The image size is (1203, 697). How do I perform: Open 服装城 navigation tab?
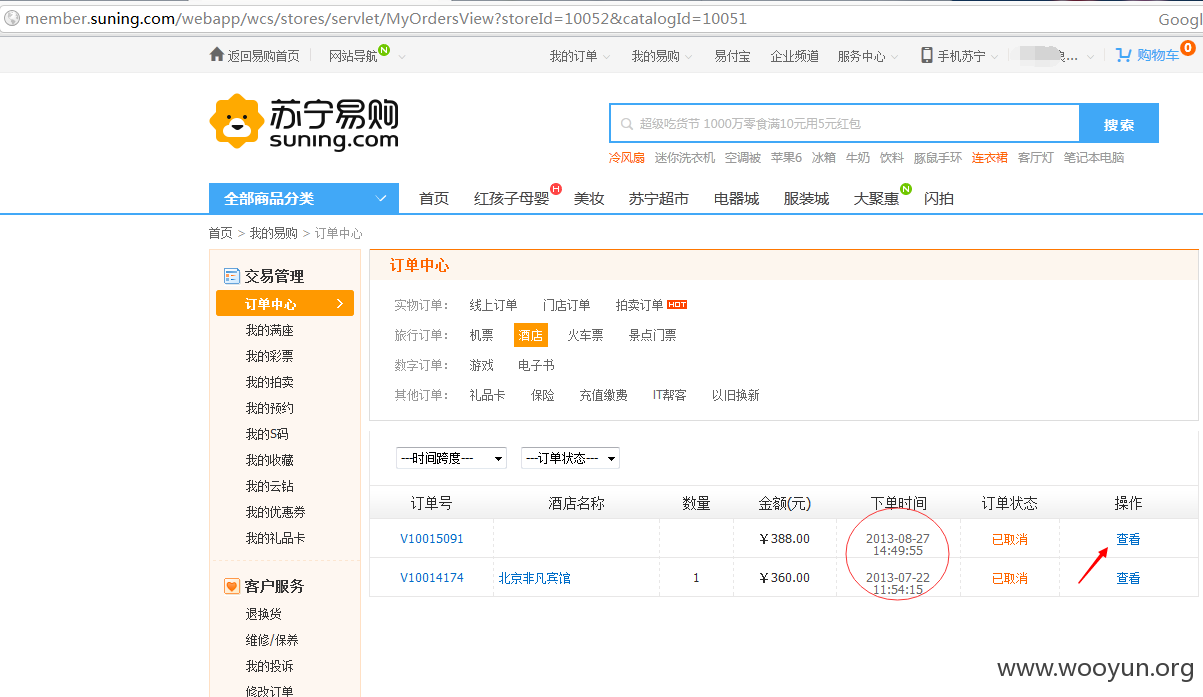point(806,198)
